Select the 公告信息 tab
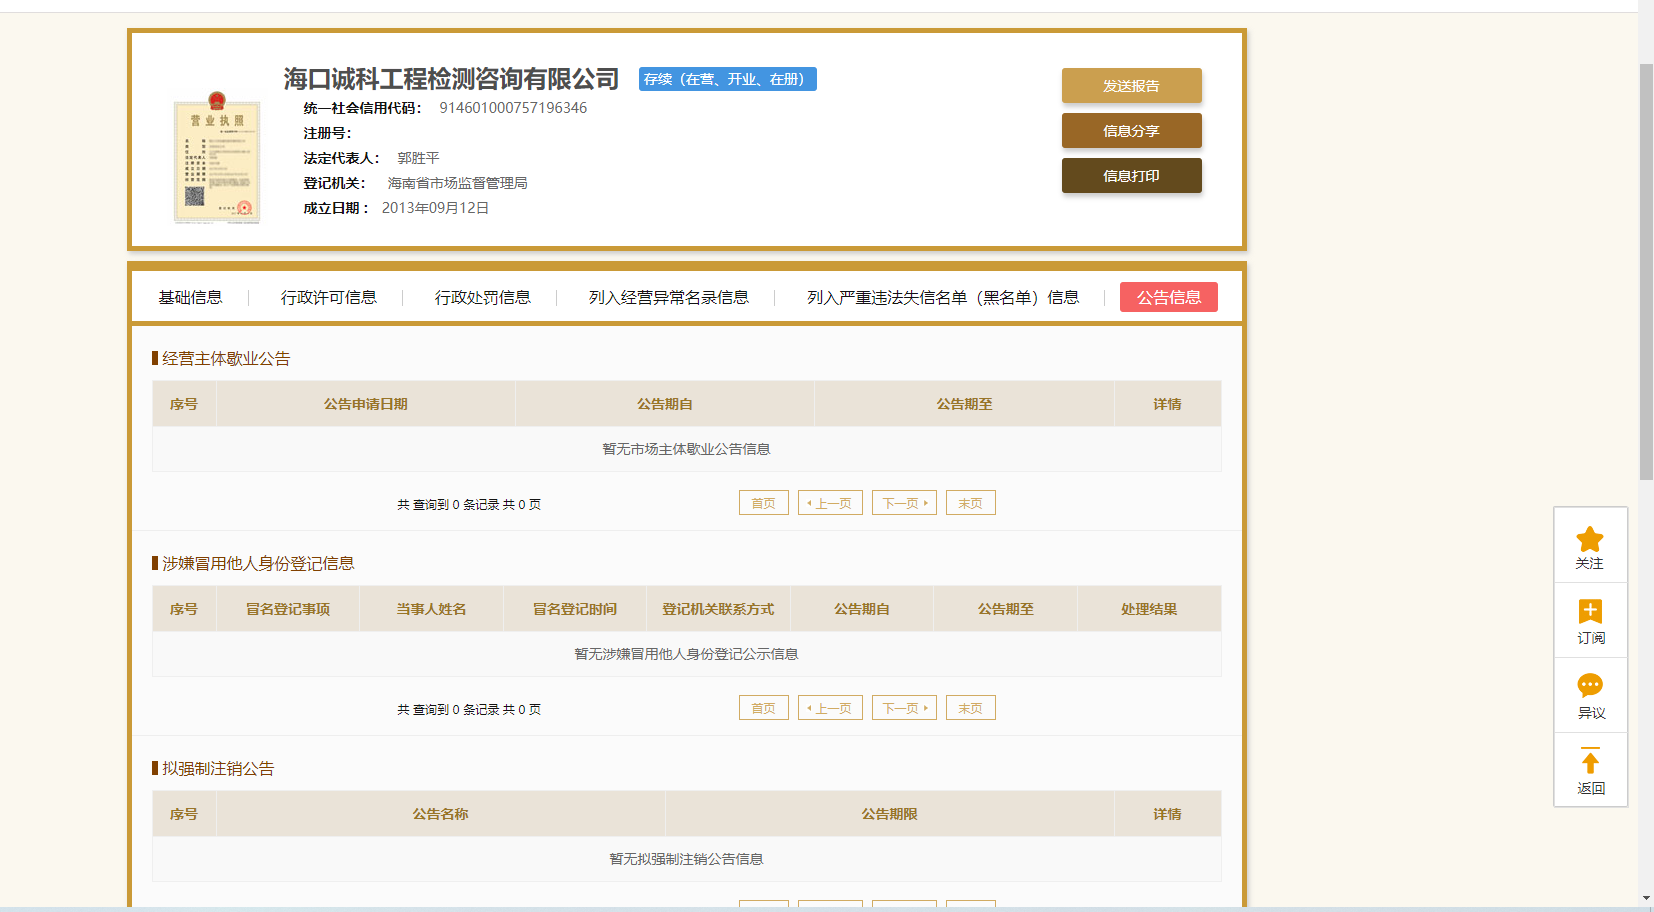The height and width of the screenshot is (912, 1654). (1168, 297)
